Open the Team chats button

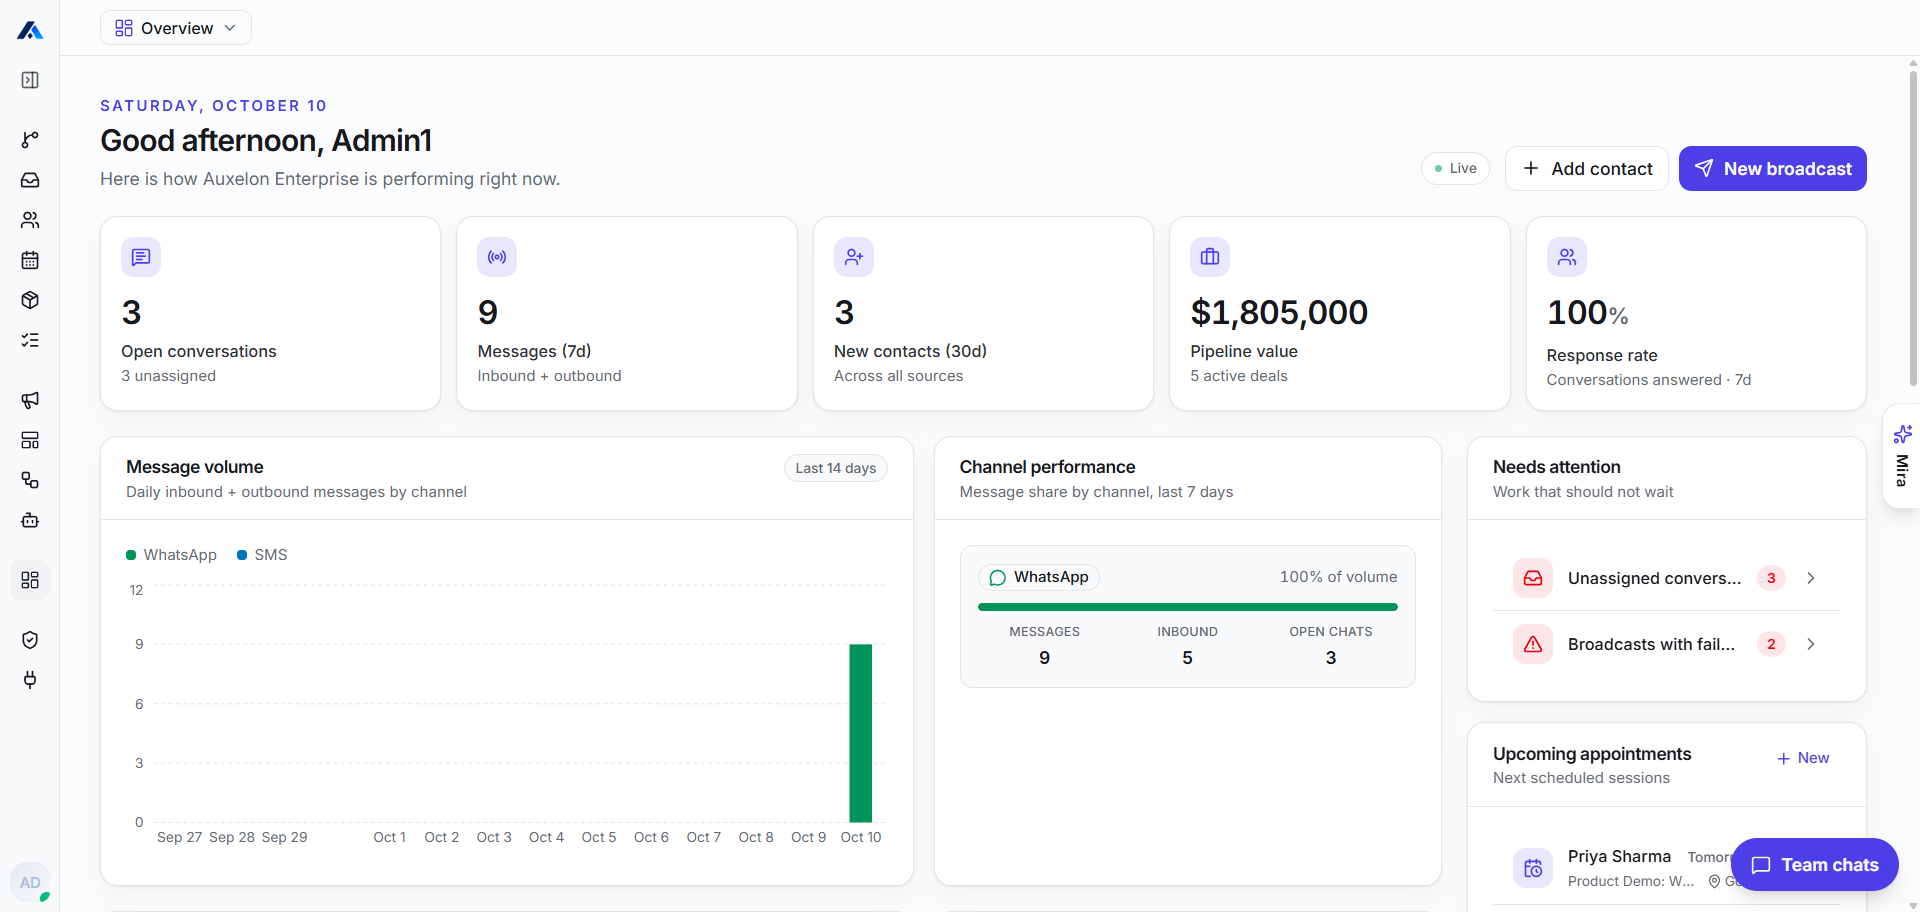(x=1815, y=865)
